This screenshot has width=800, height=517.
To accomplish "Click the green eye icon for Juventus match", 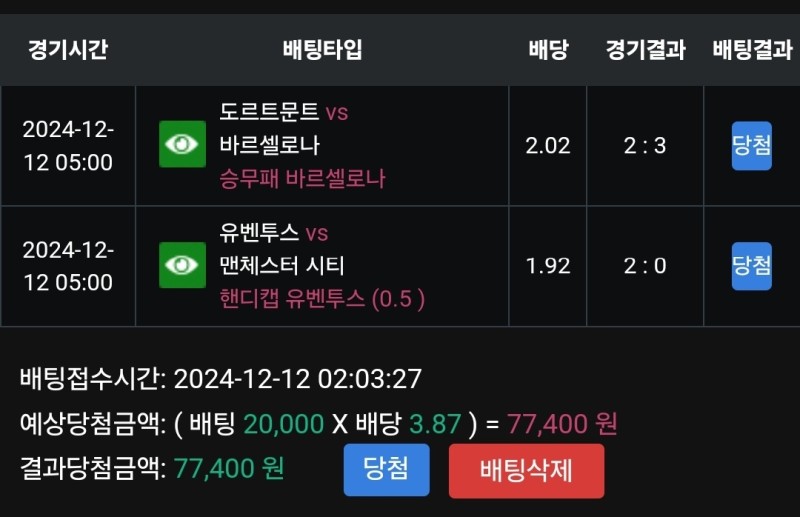I will pyautogui.click(x=182, y=265).
